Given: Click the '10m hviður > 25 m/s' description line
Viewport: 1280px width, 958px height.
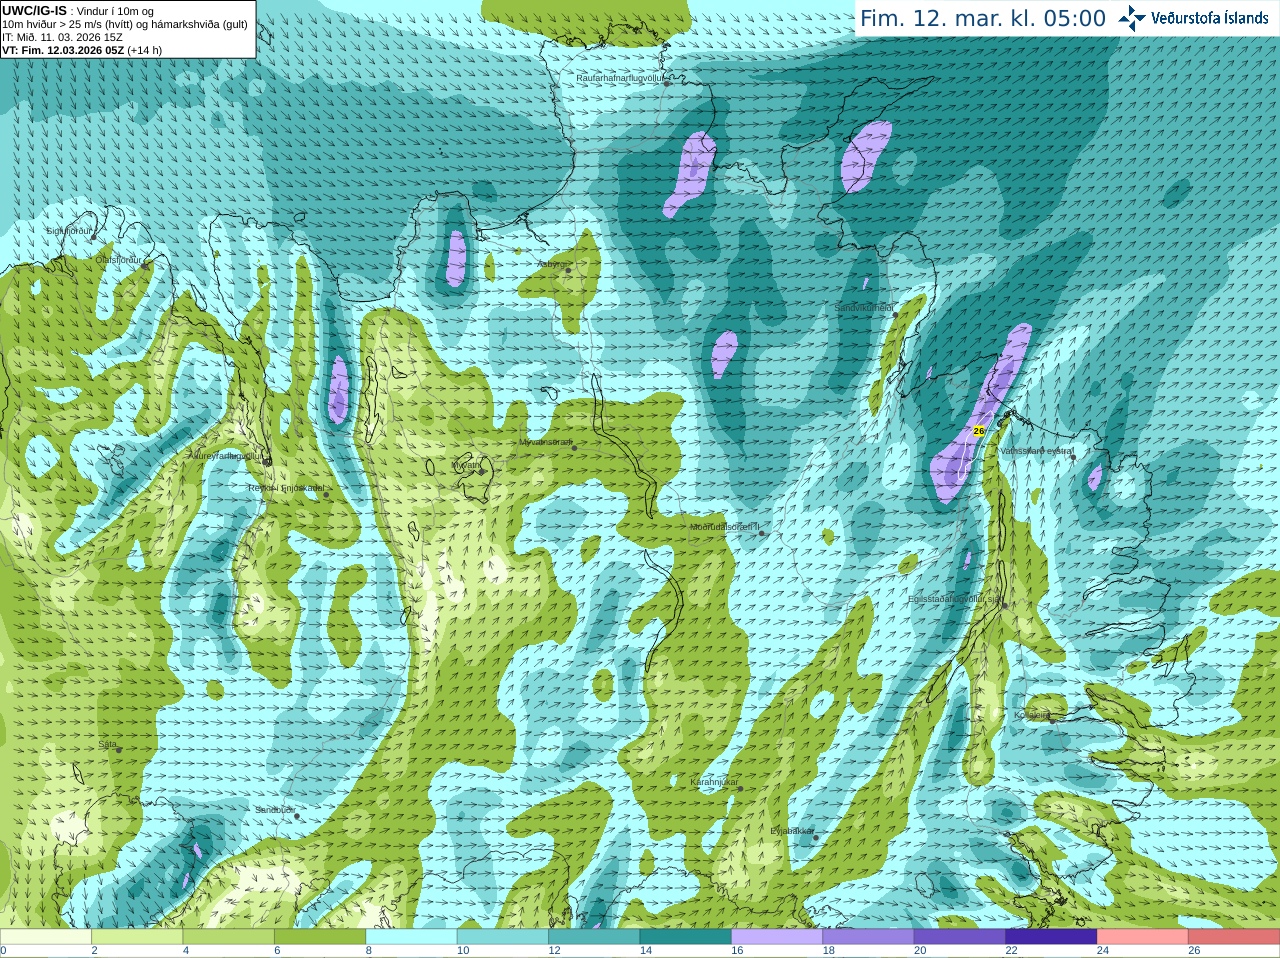Looking at the screenshot, I should (x=125, y=24).
